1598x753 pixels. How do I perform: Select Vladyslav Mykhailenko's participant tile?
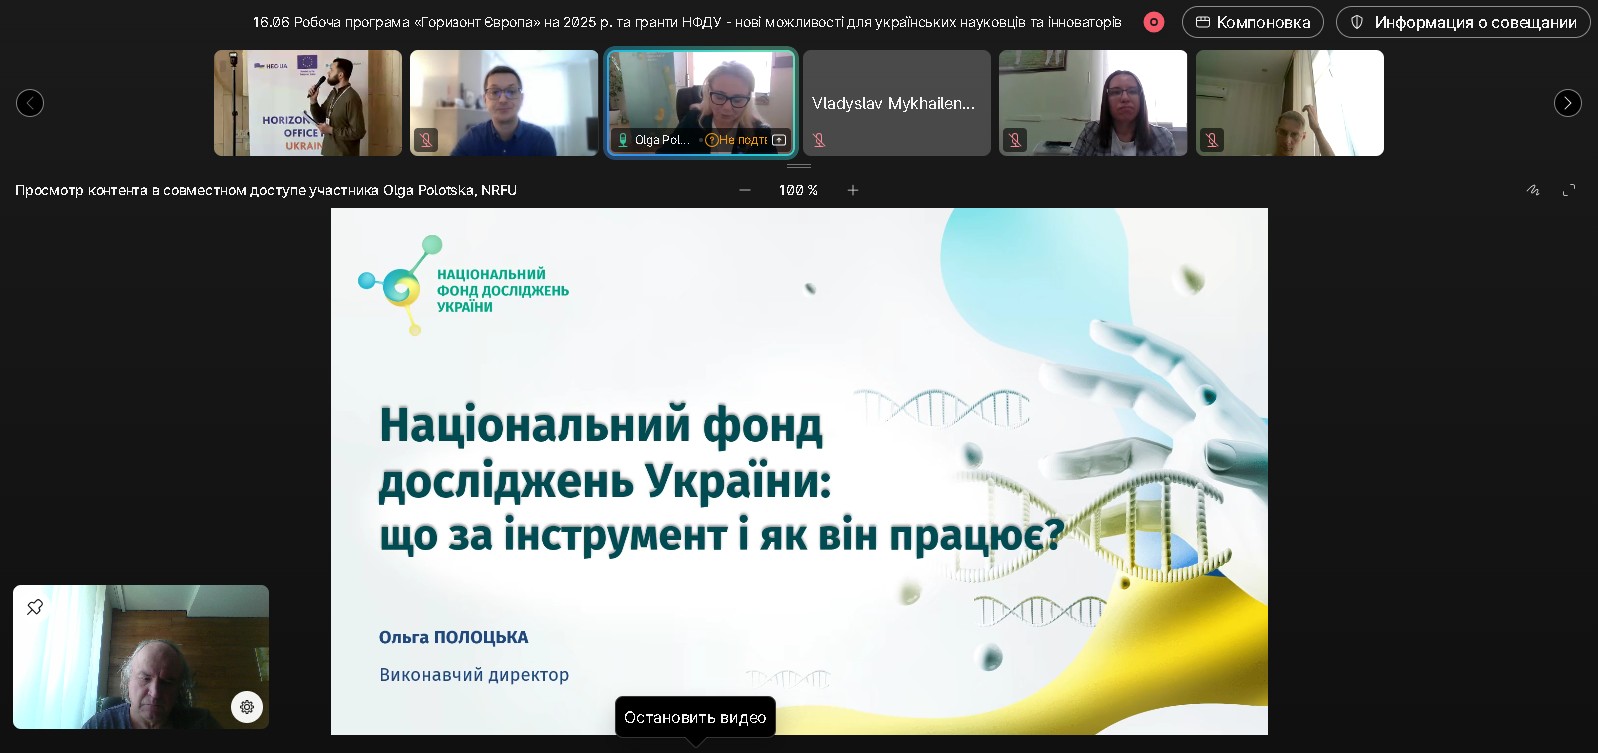897,103
